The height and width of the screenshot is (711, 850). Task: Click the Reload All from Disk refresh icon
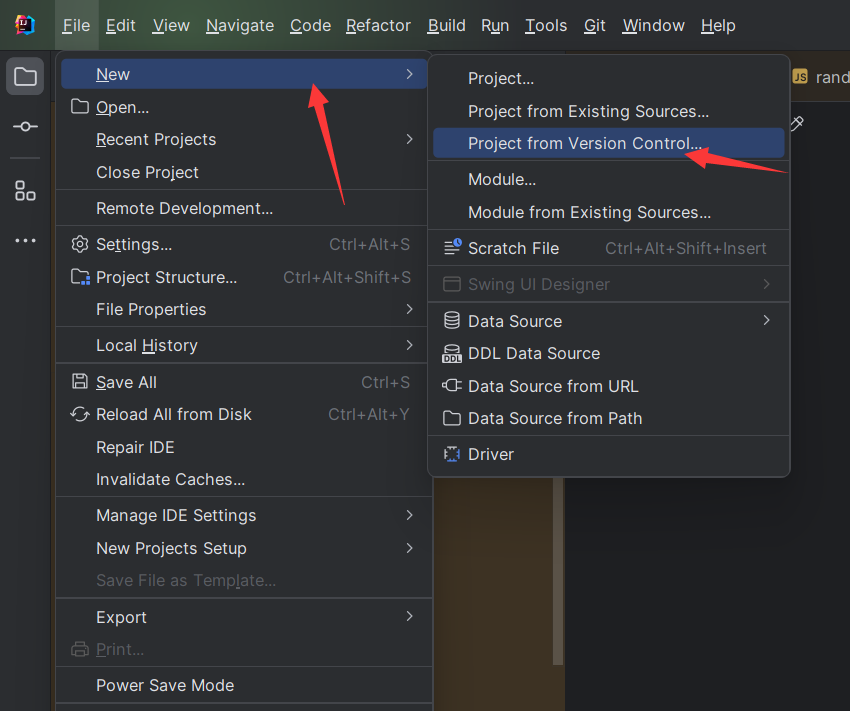point(80,415)
